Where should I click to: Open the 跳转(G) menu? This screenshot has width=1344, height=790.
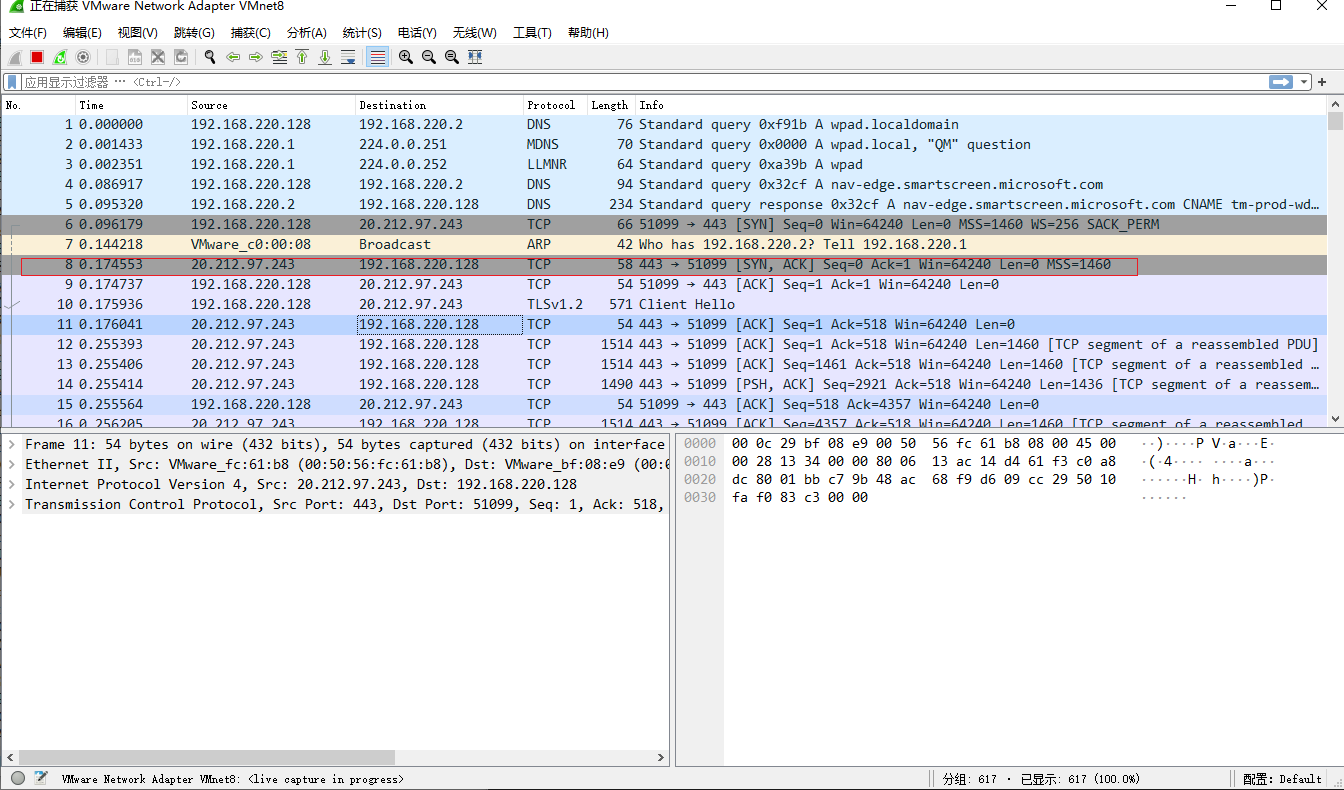194,33
